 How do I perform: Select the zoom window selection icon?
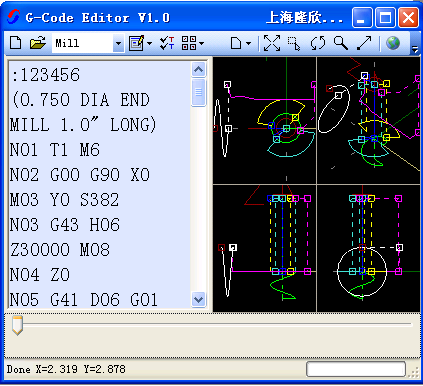(x=294, y=43)
